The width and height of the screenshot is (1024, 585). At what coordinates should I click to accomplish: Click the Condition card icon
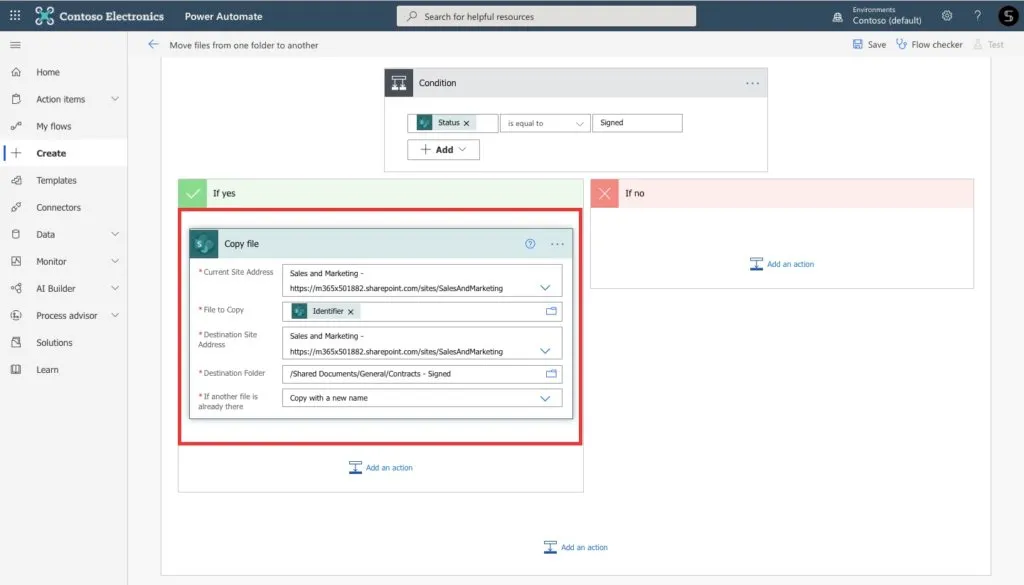[x=399, y=83]
